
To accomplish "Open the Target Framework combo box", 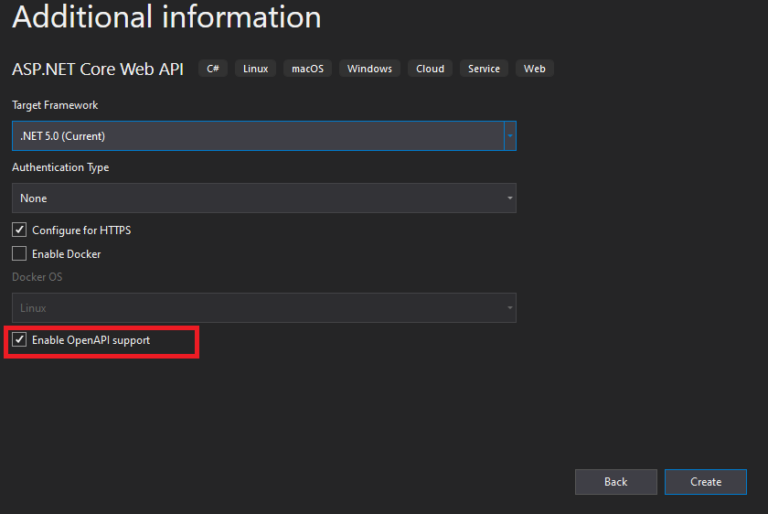I will pyautogui.click(x=257, y=136).
